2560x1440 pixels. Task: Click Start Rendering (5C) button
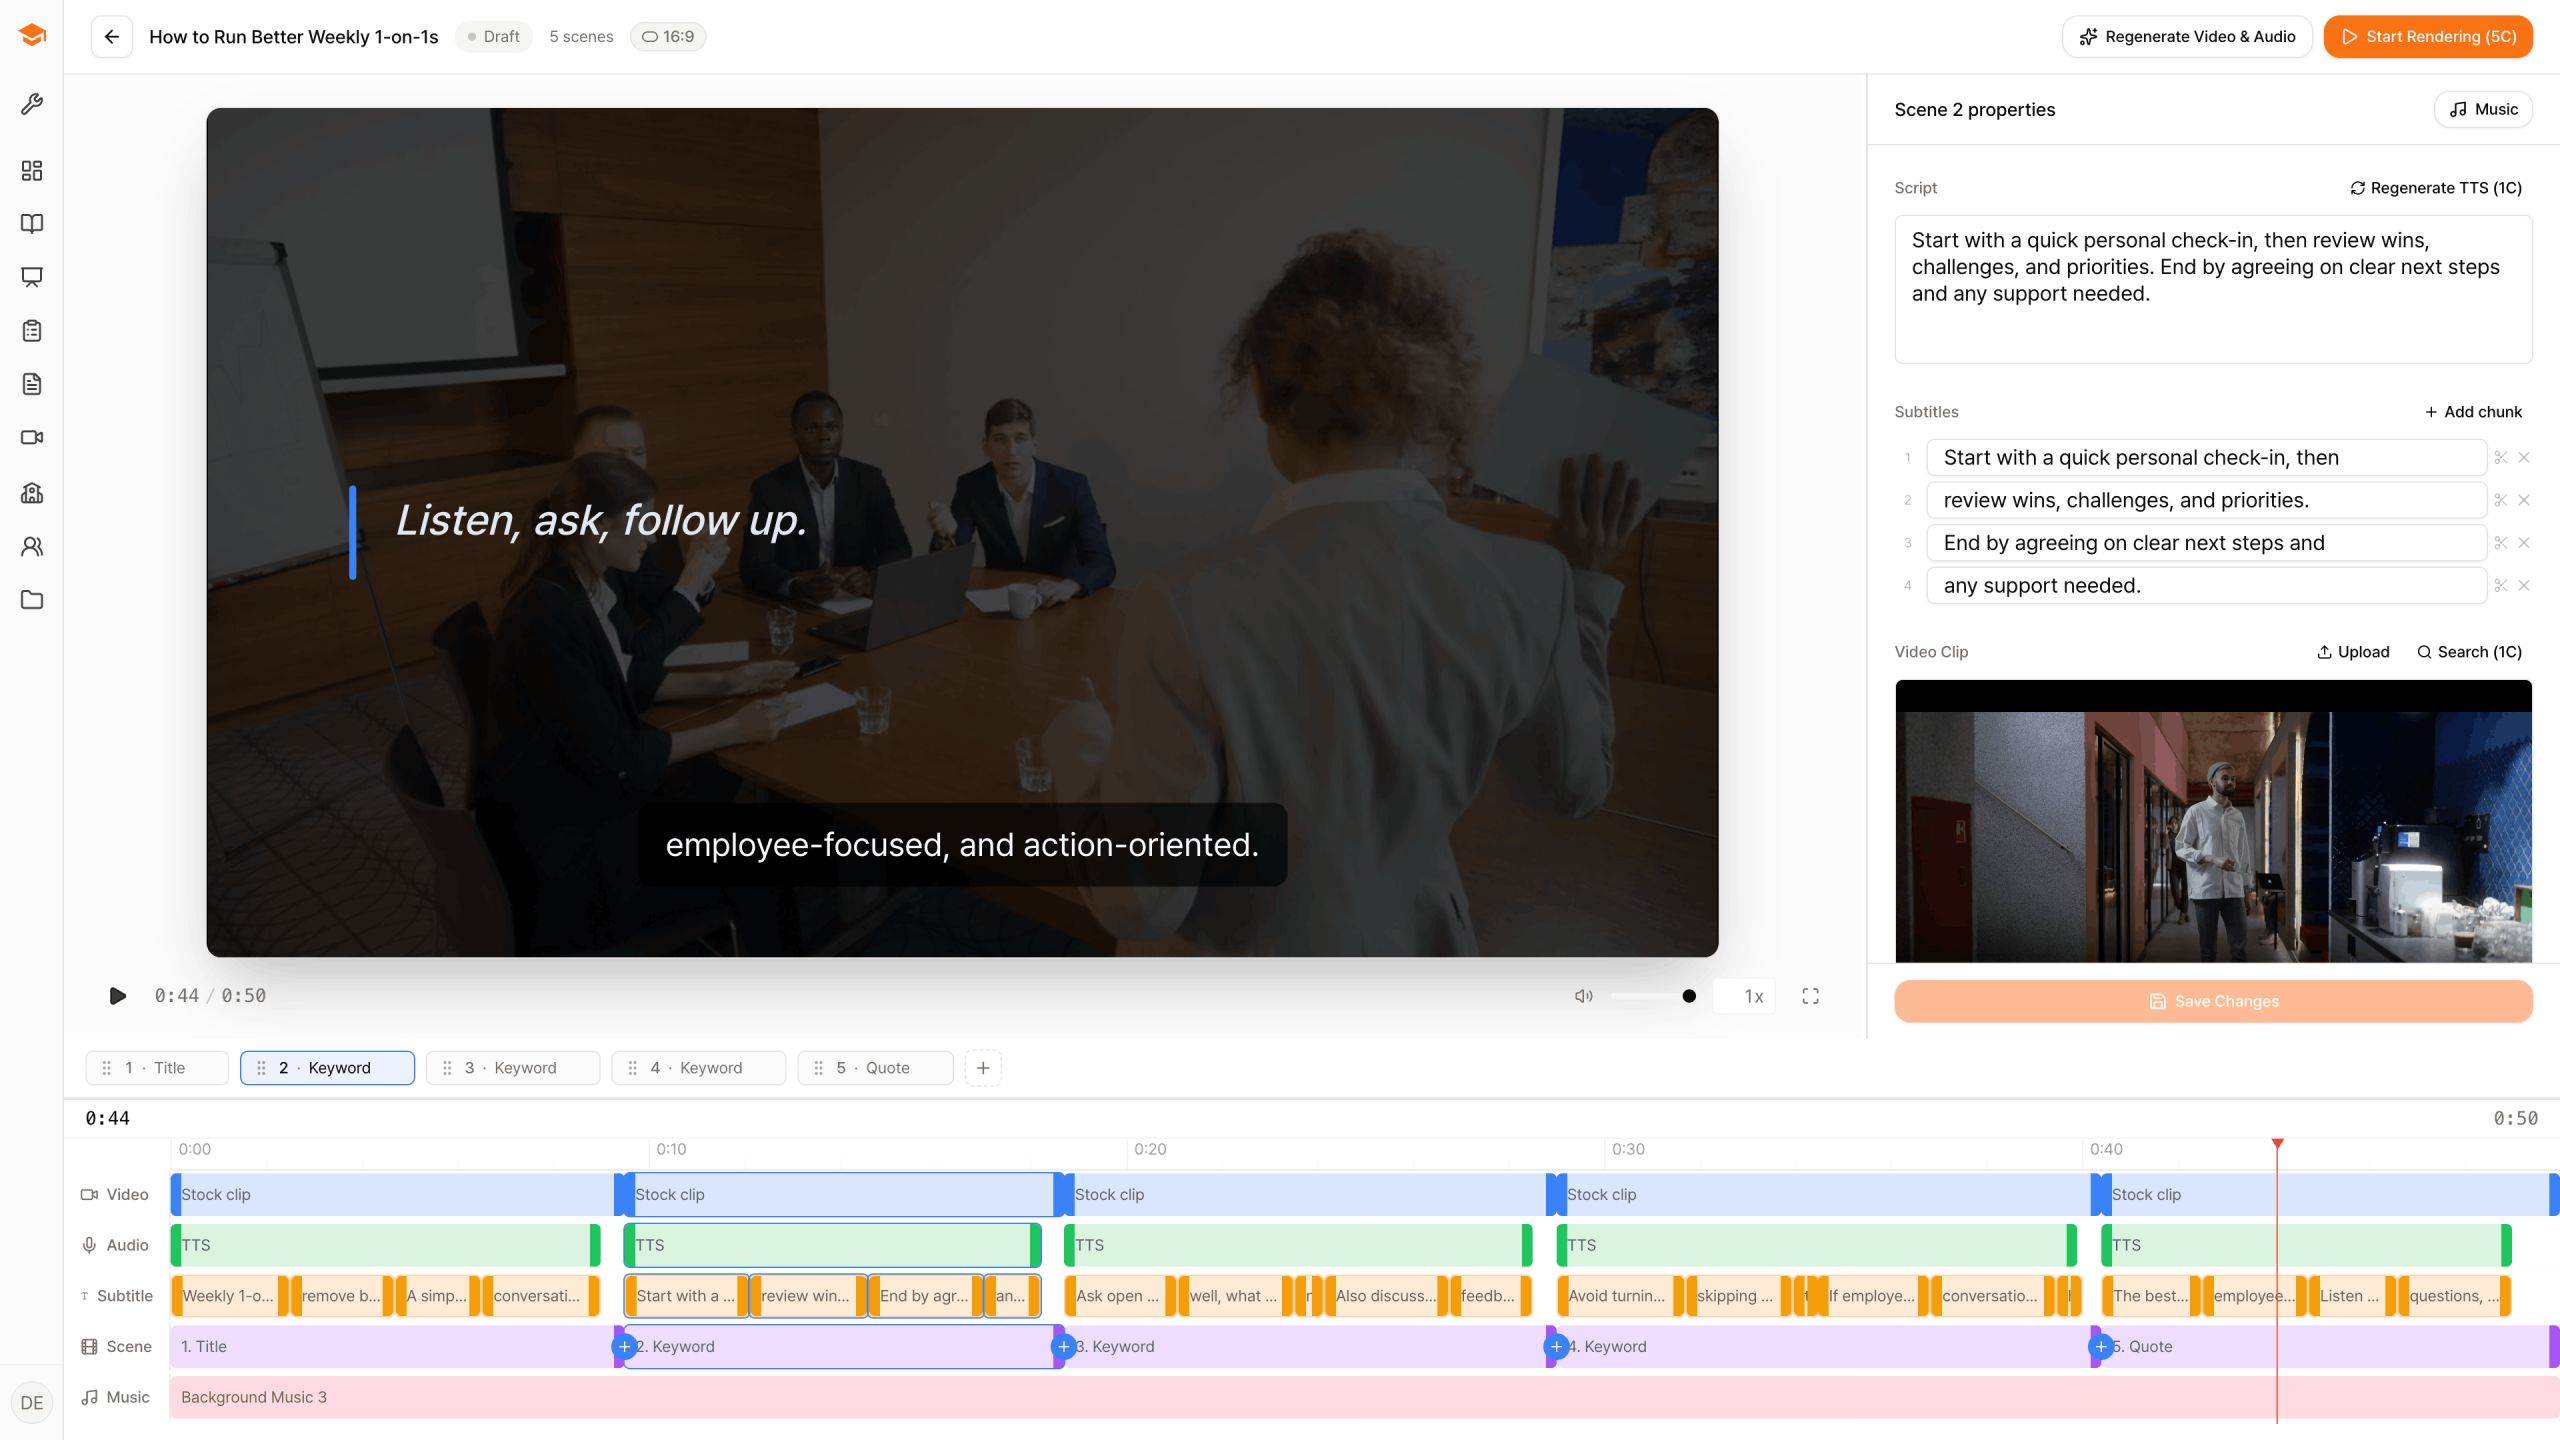2428,37
